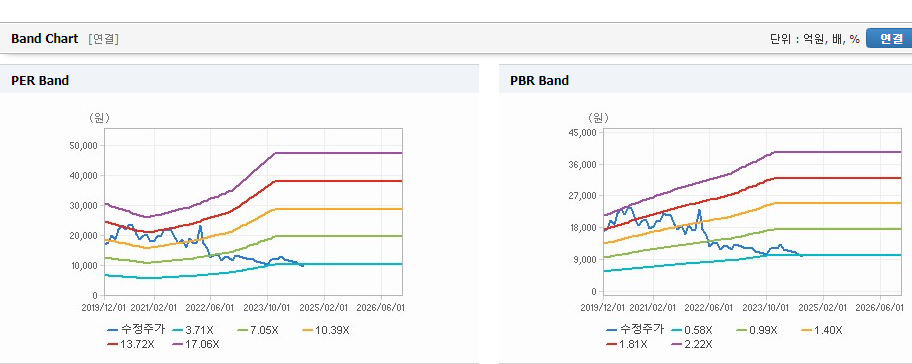Click the 45,000 axis label in PBR chart
The width and height of the screenshot is (912, 364).
[x=583, y=133]
